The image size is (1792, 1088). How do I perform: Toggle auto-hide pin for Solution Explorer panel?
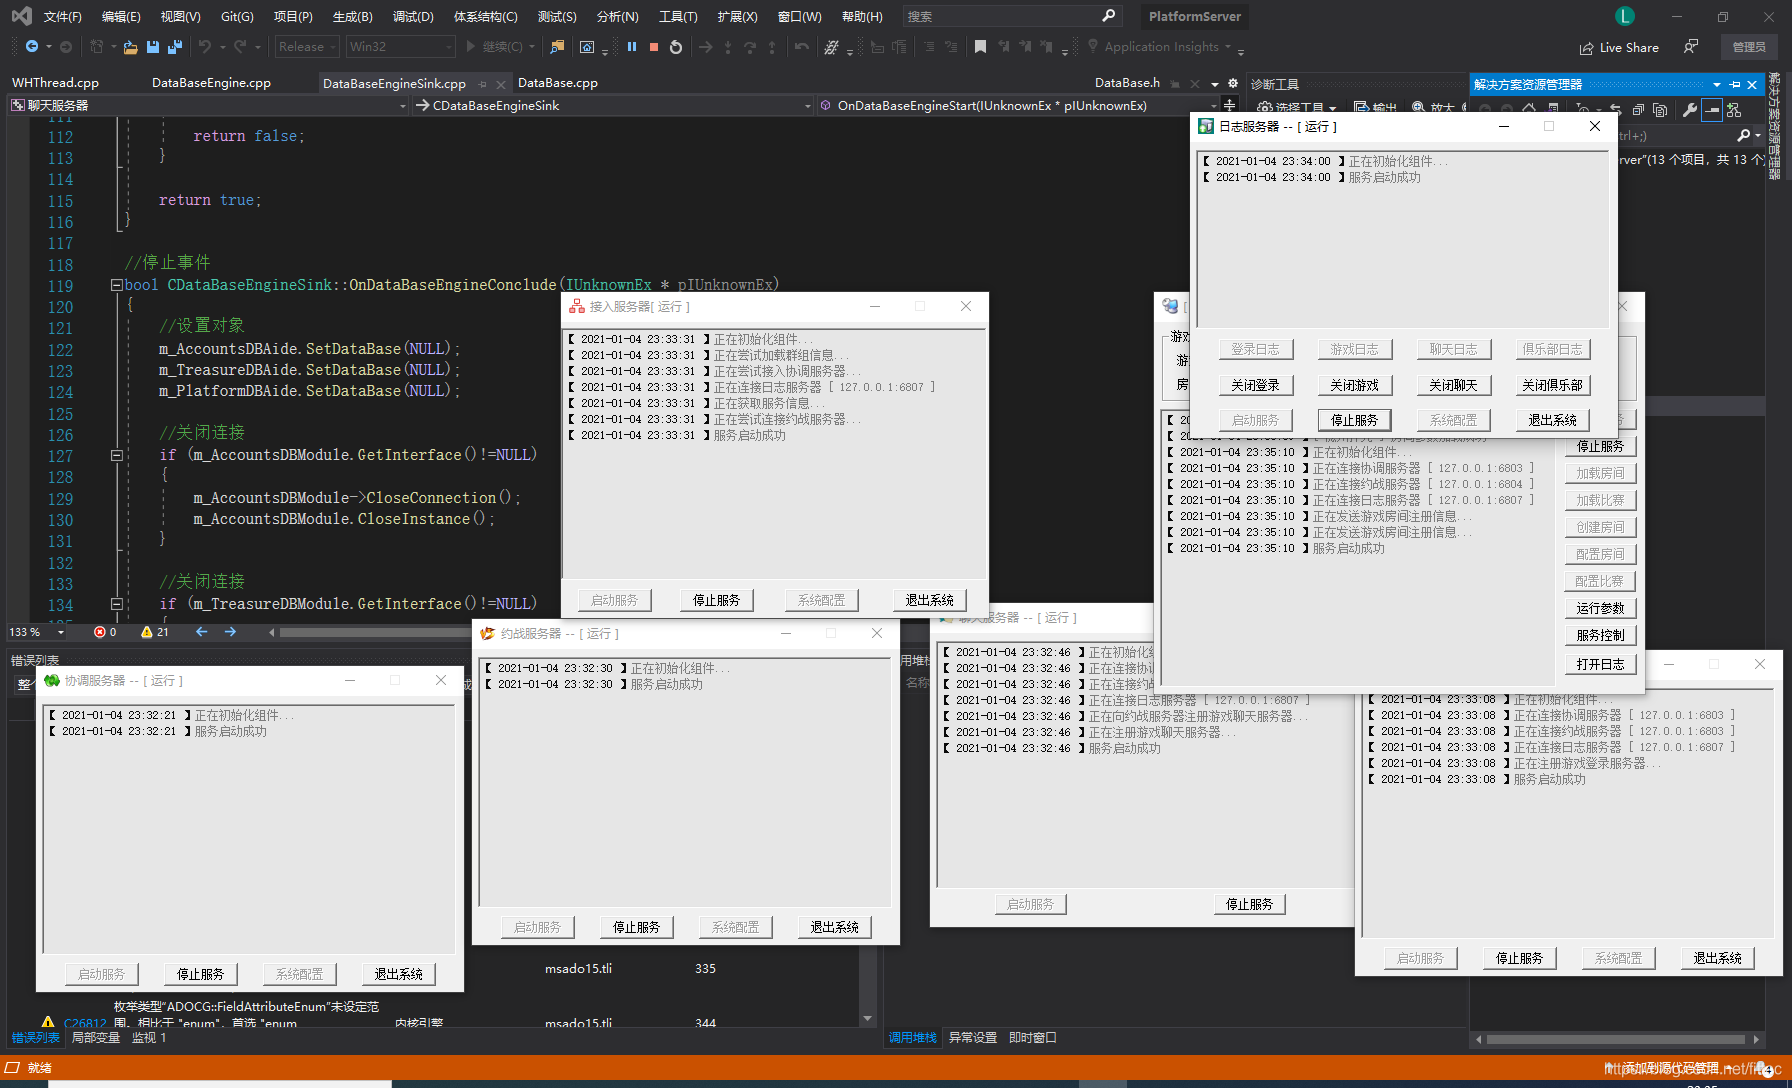tap(1735, 85)
